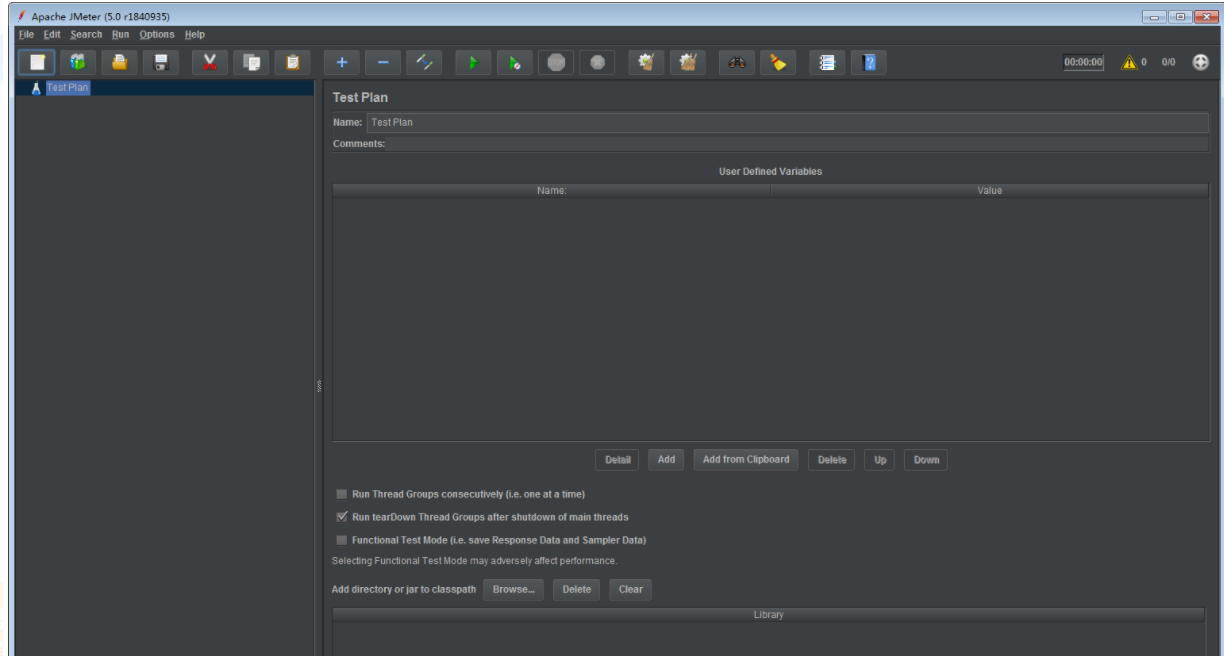Click the yellow warning log icon
The height and width of the screenshot is (656, 1224).
1129,62
